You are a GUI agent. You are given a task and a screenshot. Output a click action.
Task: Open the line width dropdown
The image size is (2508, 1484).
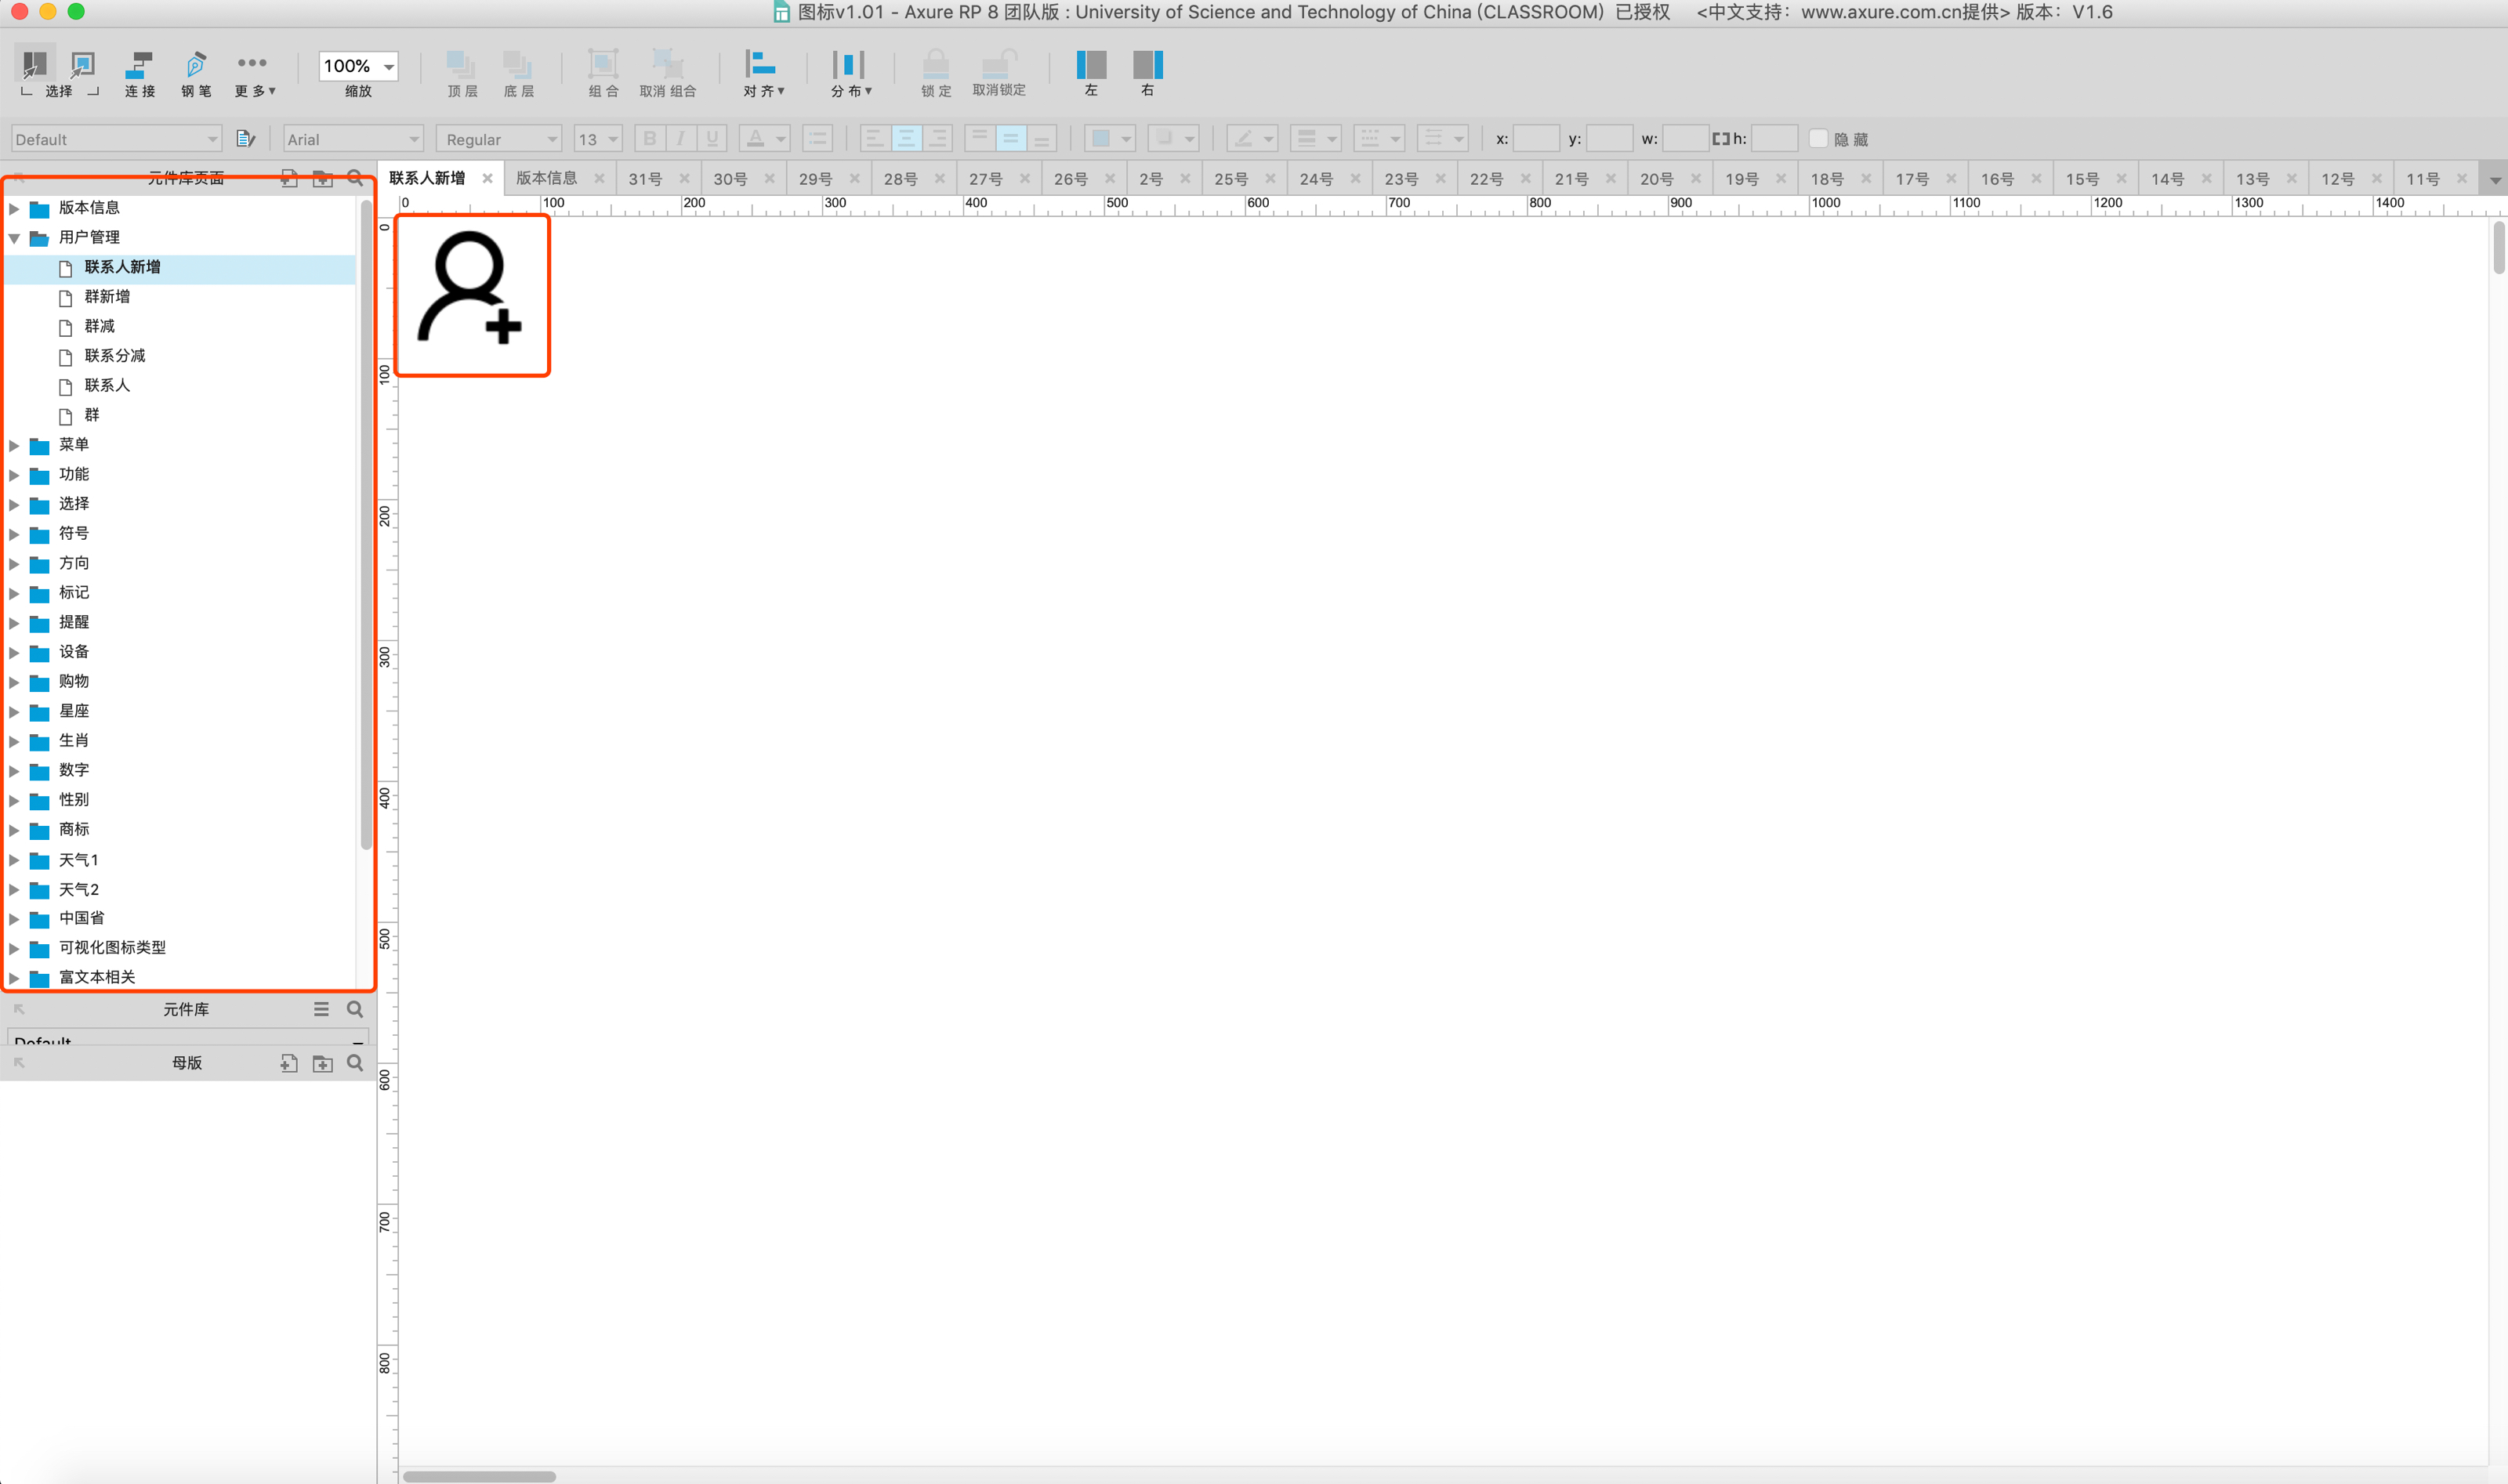(1315, 139)
